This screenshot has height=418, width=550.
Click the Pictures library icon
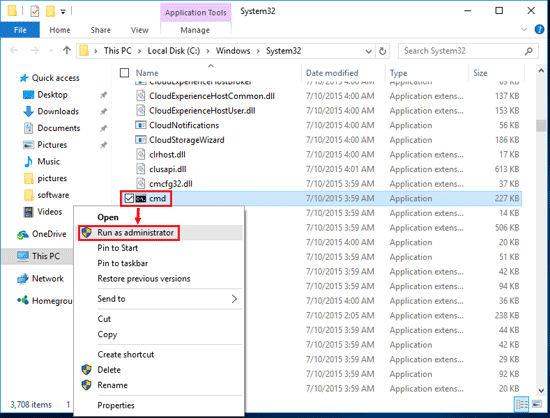(28, 145)
